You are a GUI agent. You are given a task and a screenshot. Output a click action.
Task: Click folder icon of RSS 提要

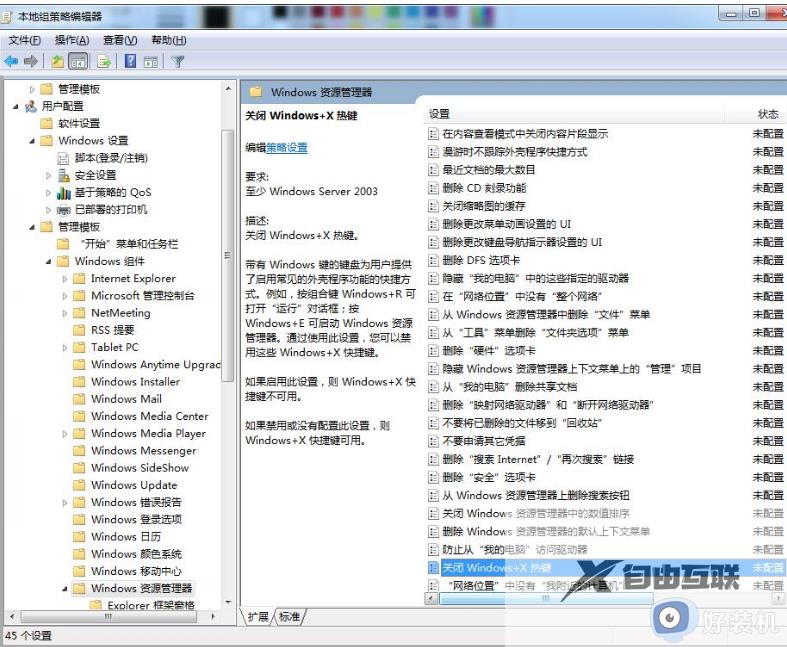[79, 330]
